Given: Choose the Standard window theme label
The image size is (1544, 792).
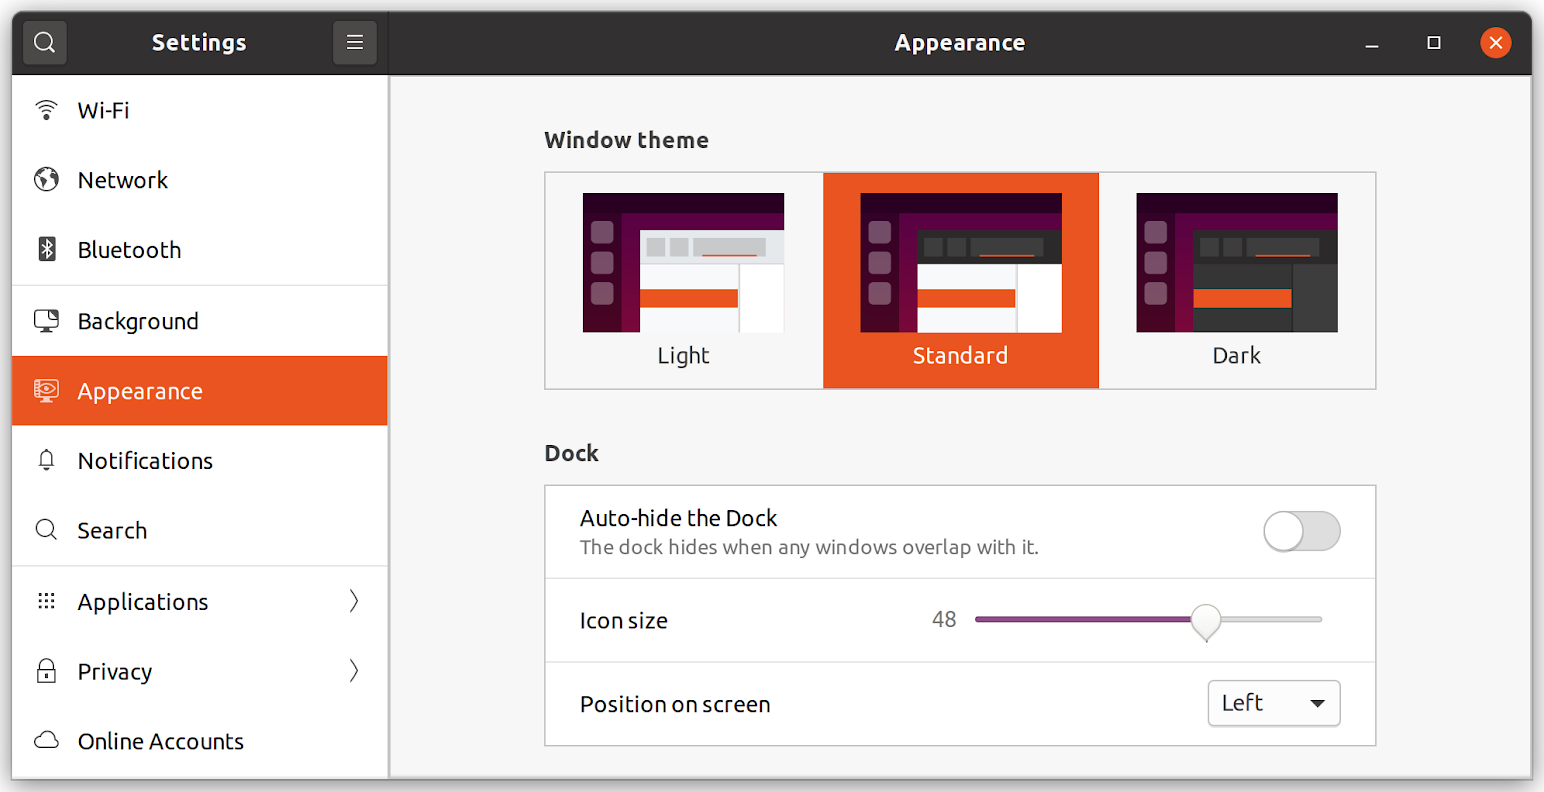Looking at the screenshot, I should 960,356.
